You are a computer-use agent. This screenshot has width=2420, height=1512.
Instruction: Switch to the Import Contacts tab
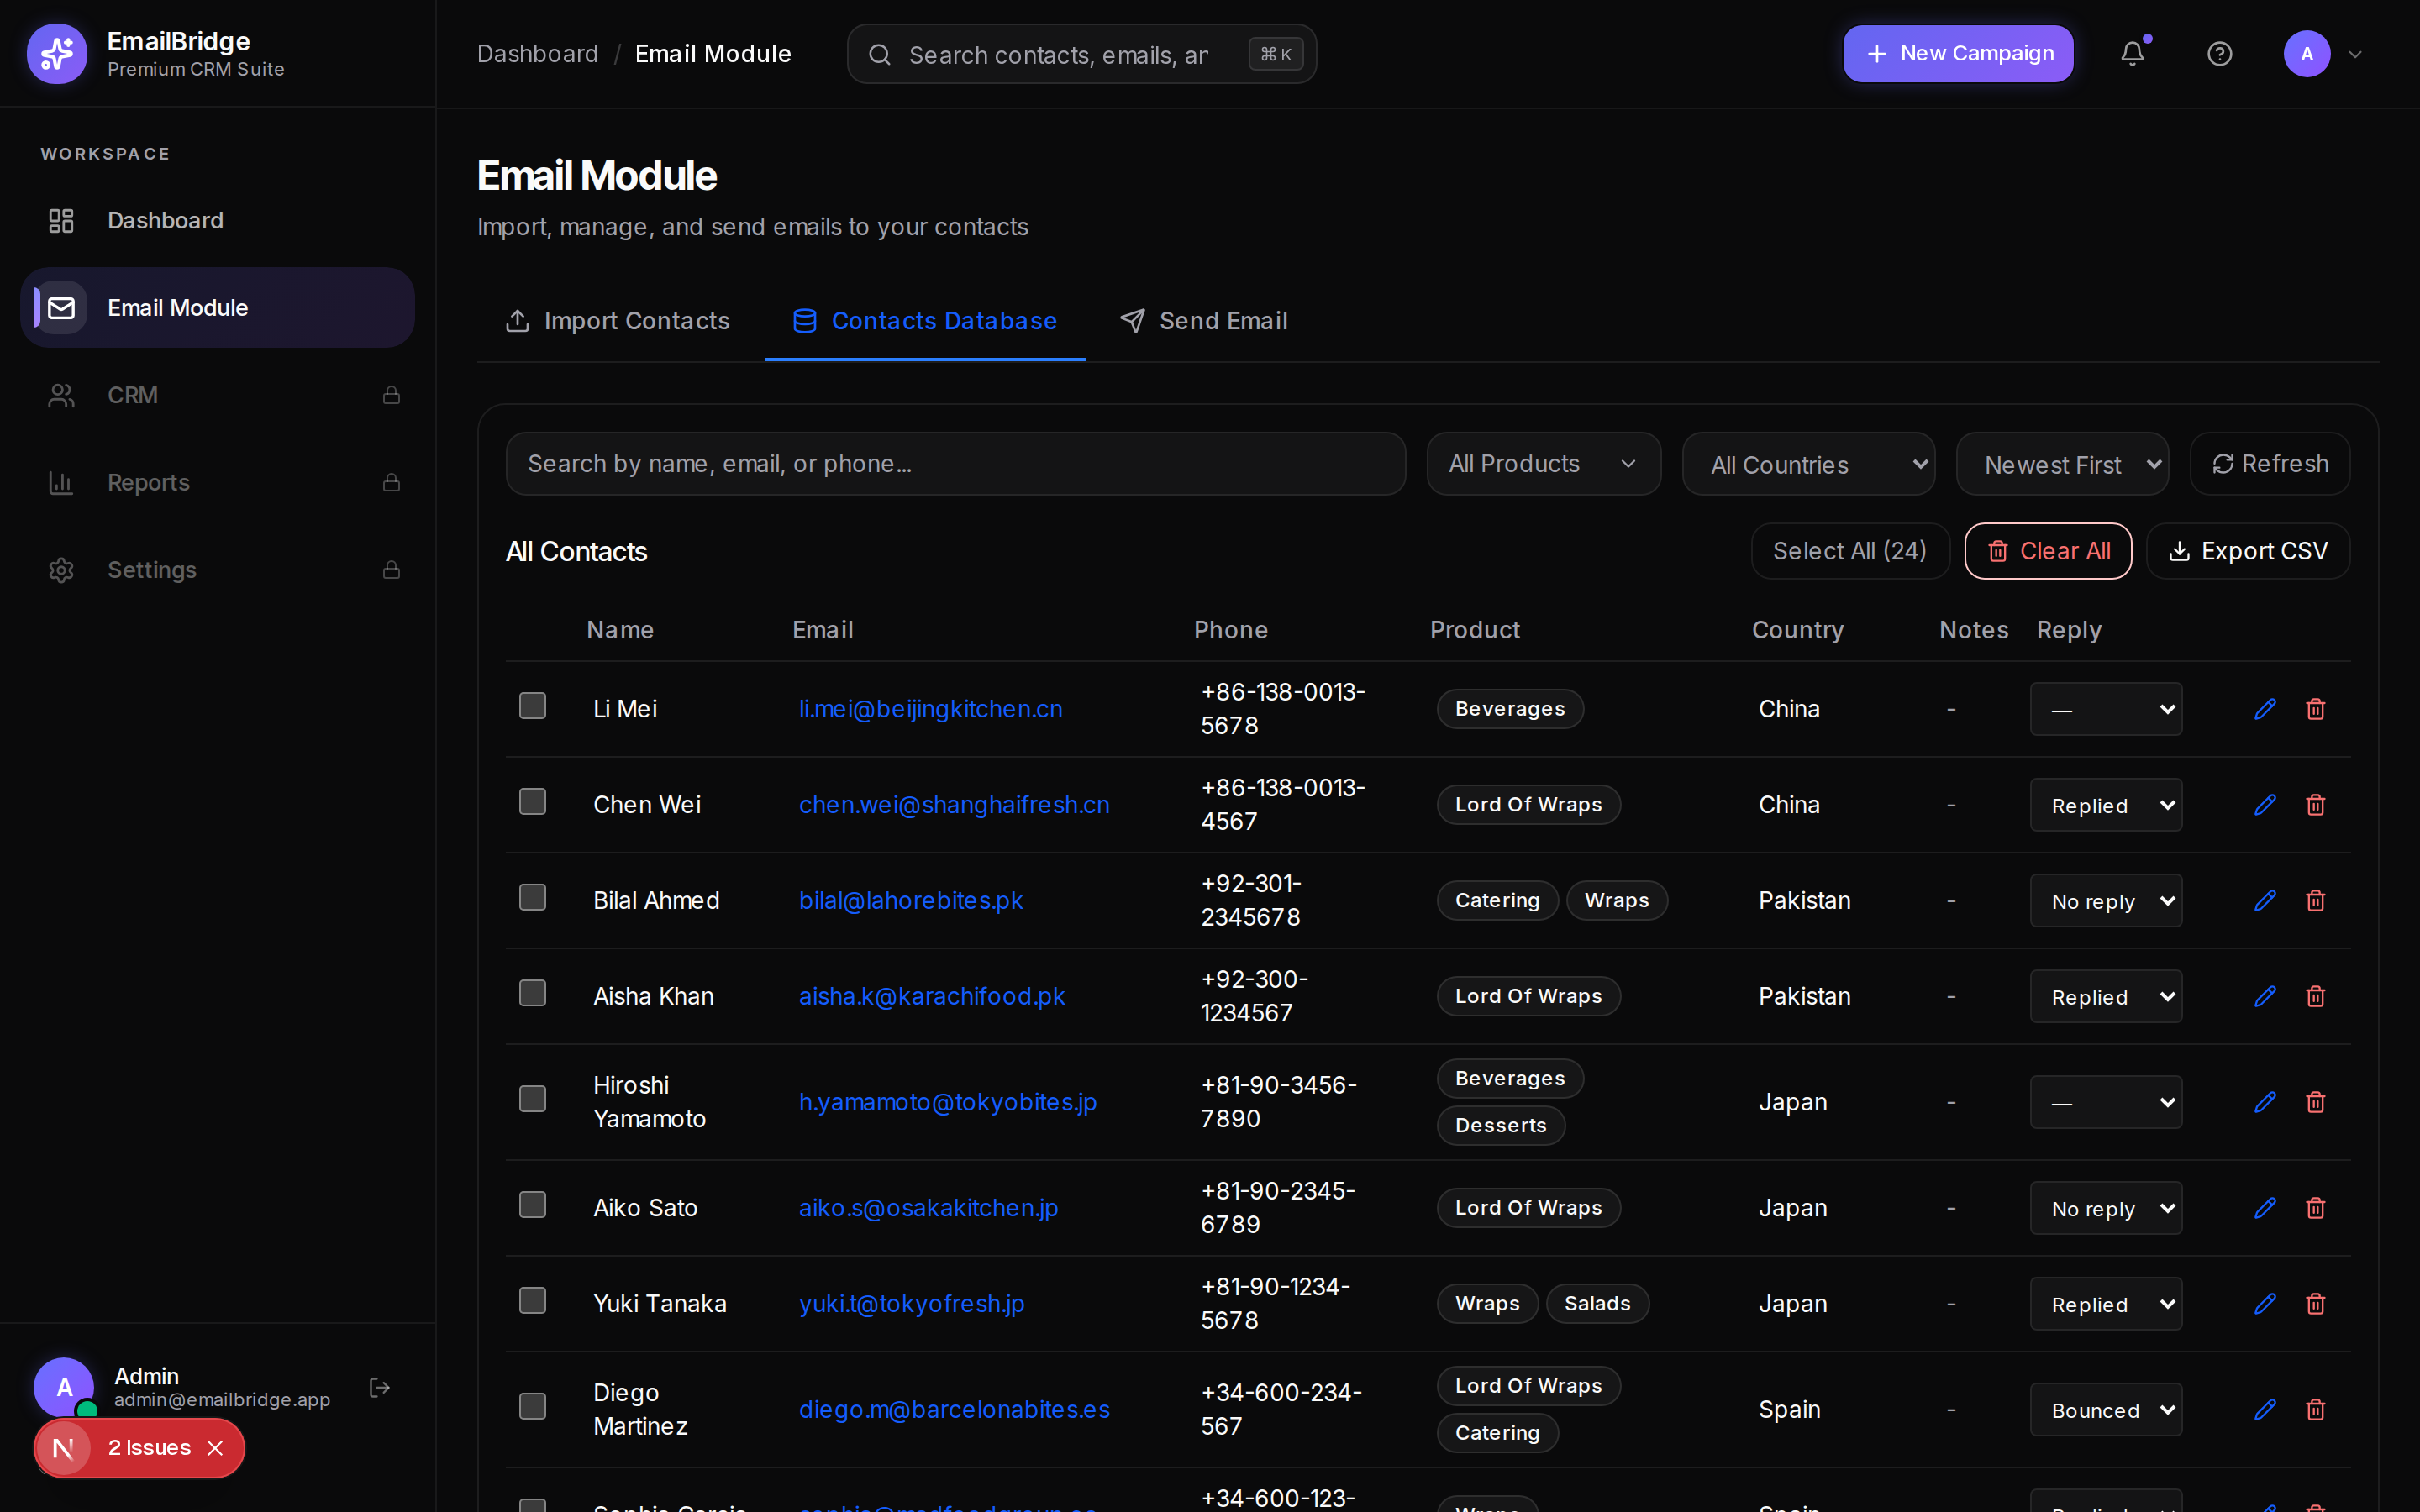point(618,321)
